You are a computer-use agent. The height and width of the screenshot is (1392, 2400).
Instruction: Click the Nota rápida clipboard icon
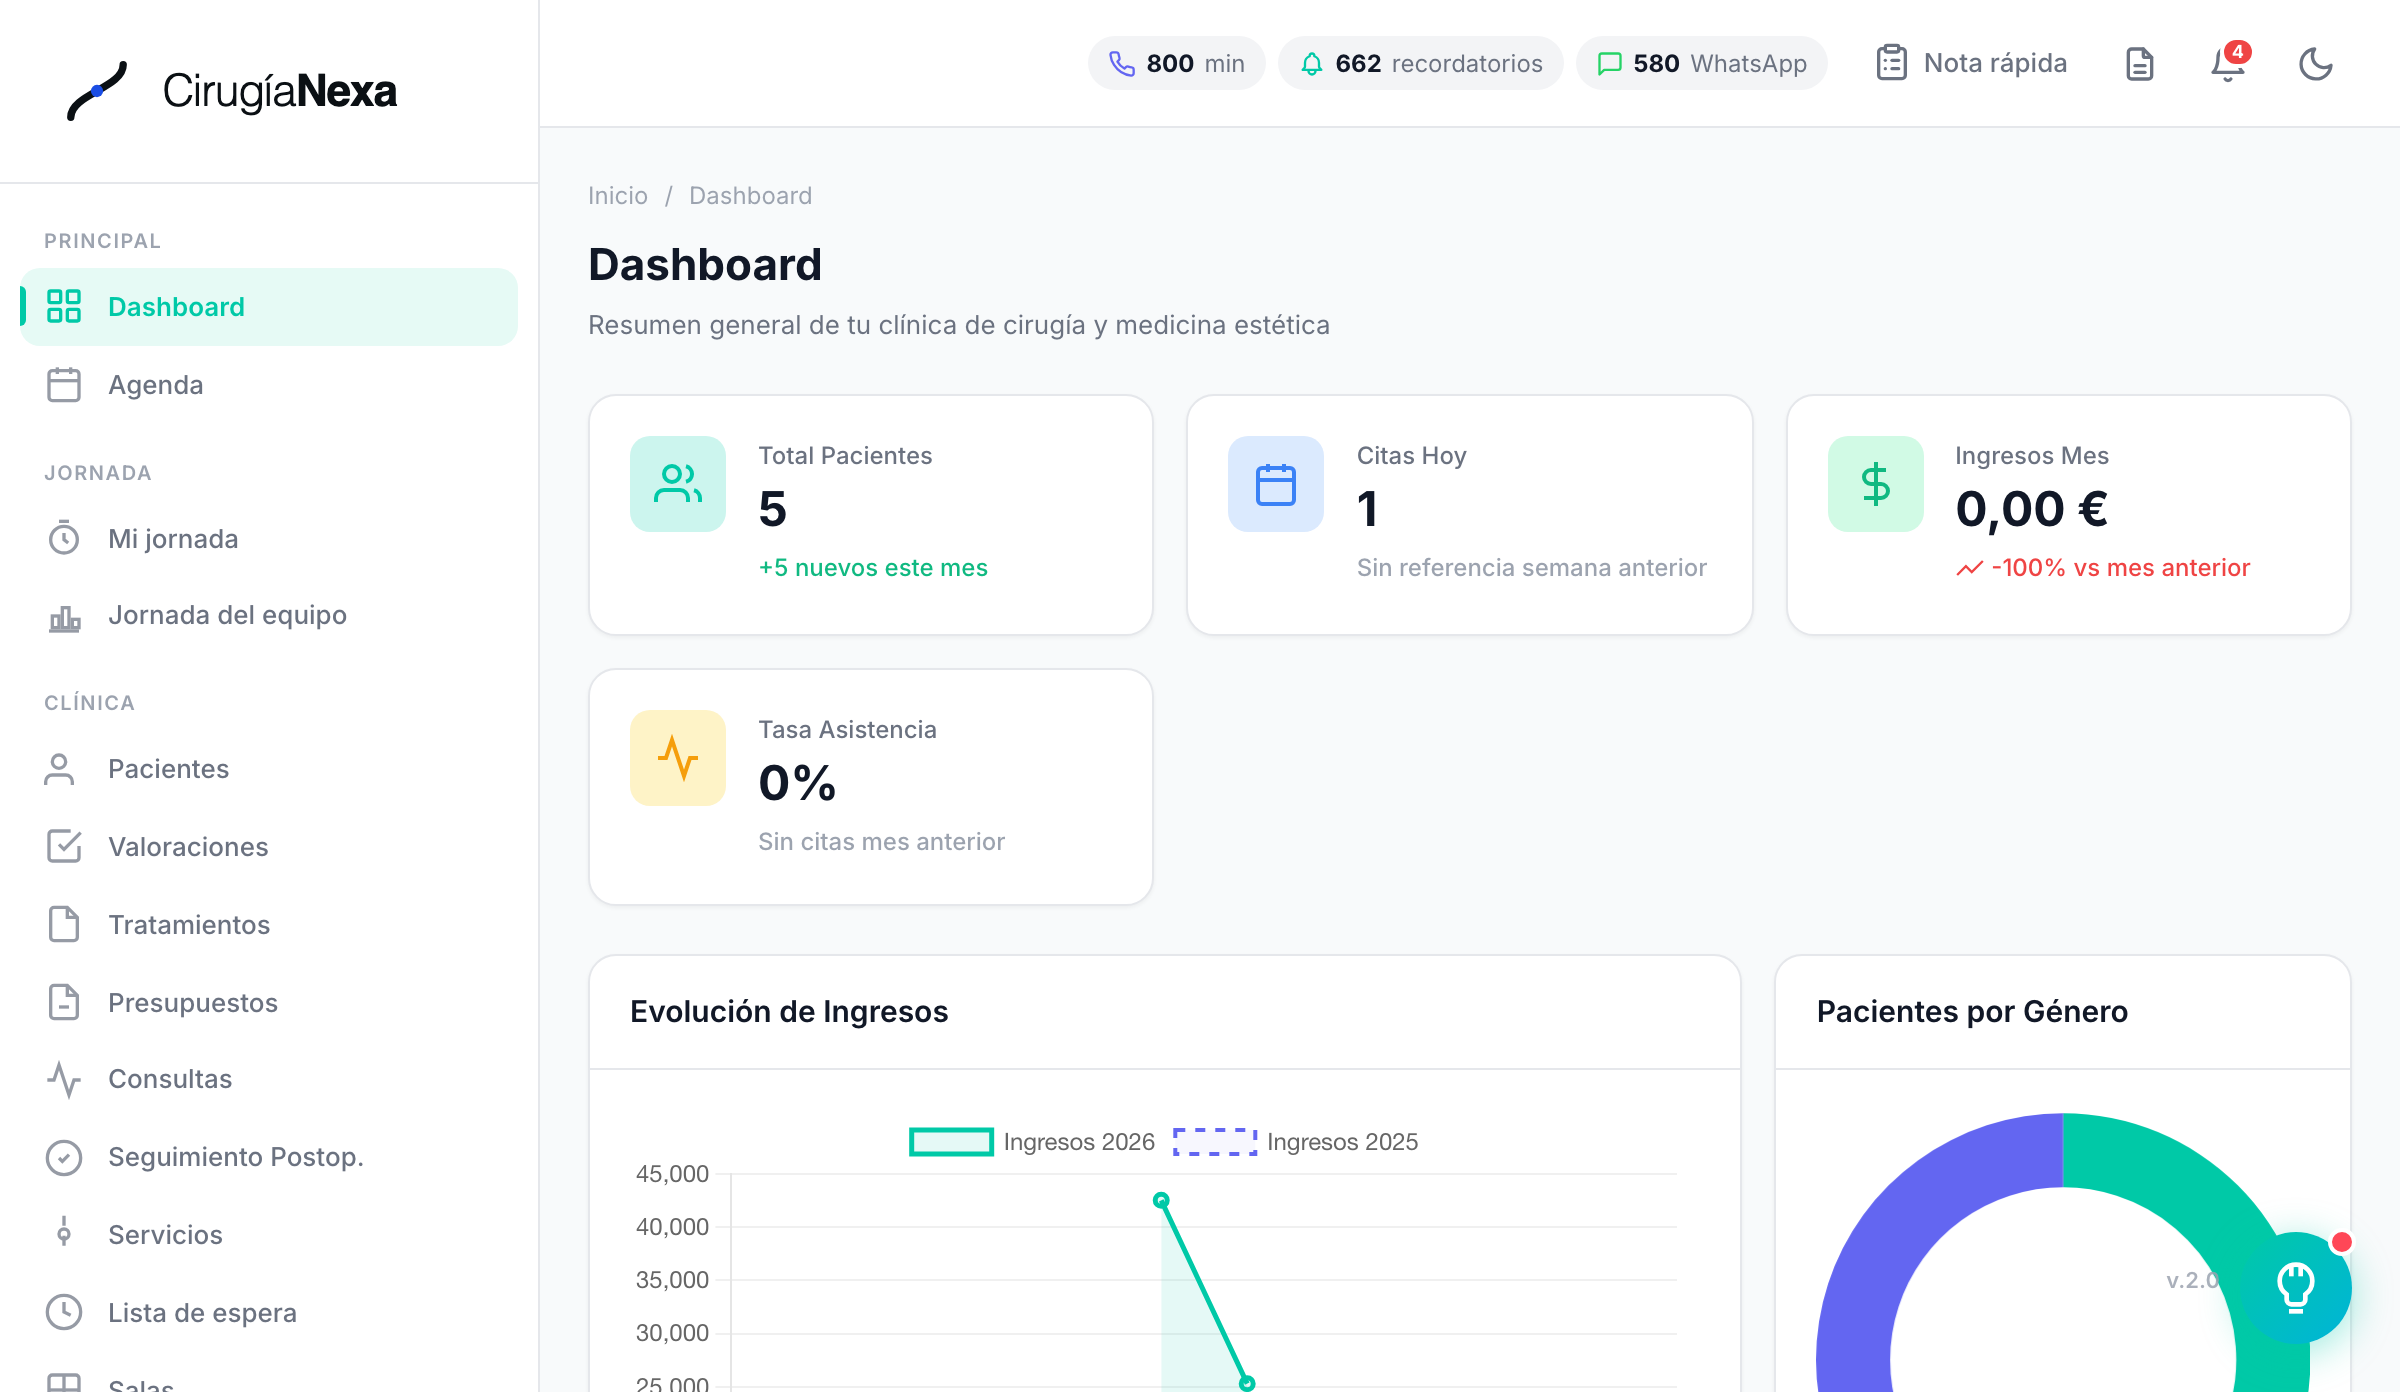point(1891,63)
